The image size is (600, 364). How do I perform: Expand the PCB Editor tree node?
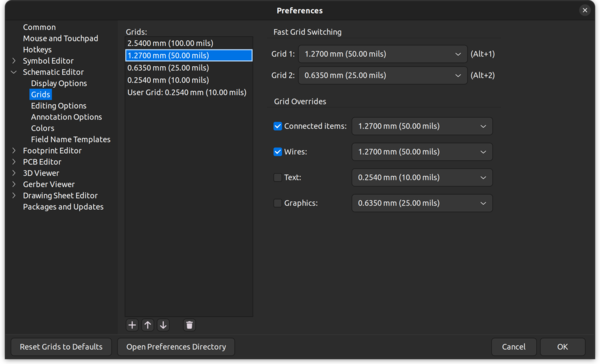(14, 162)
